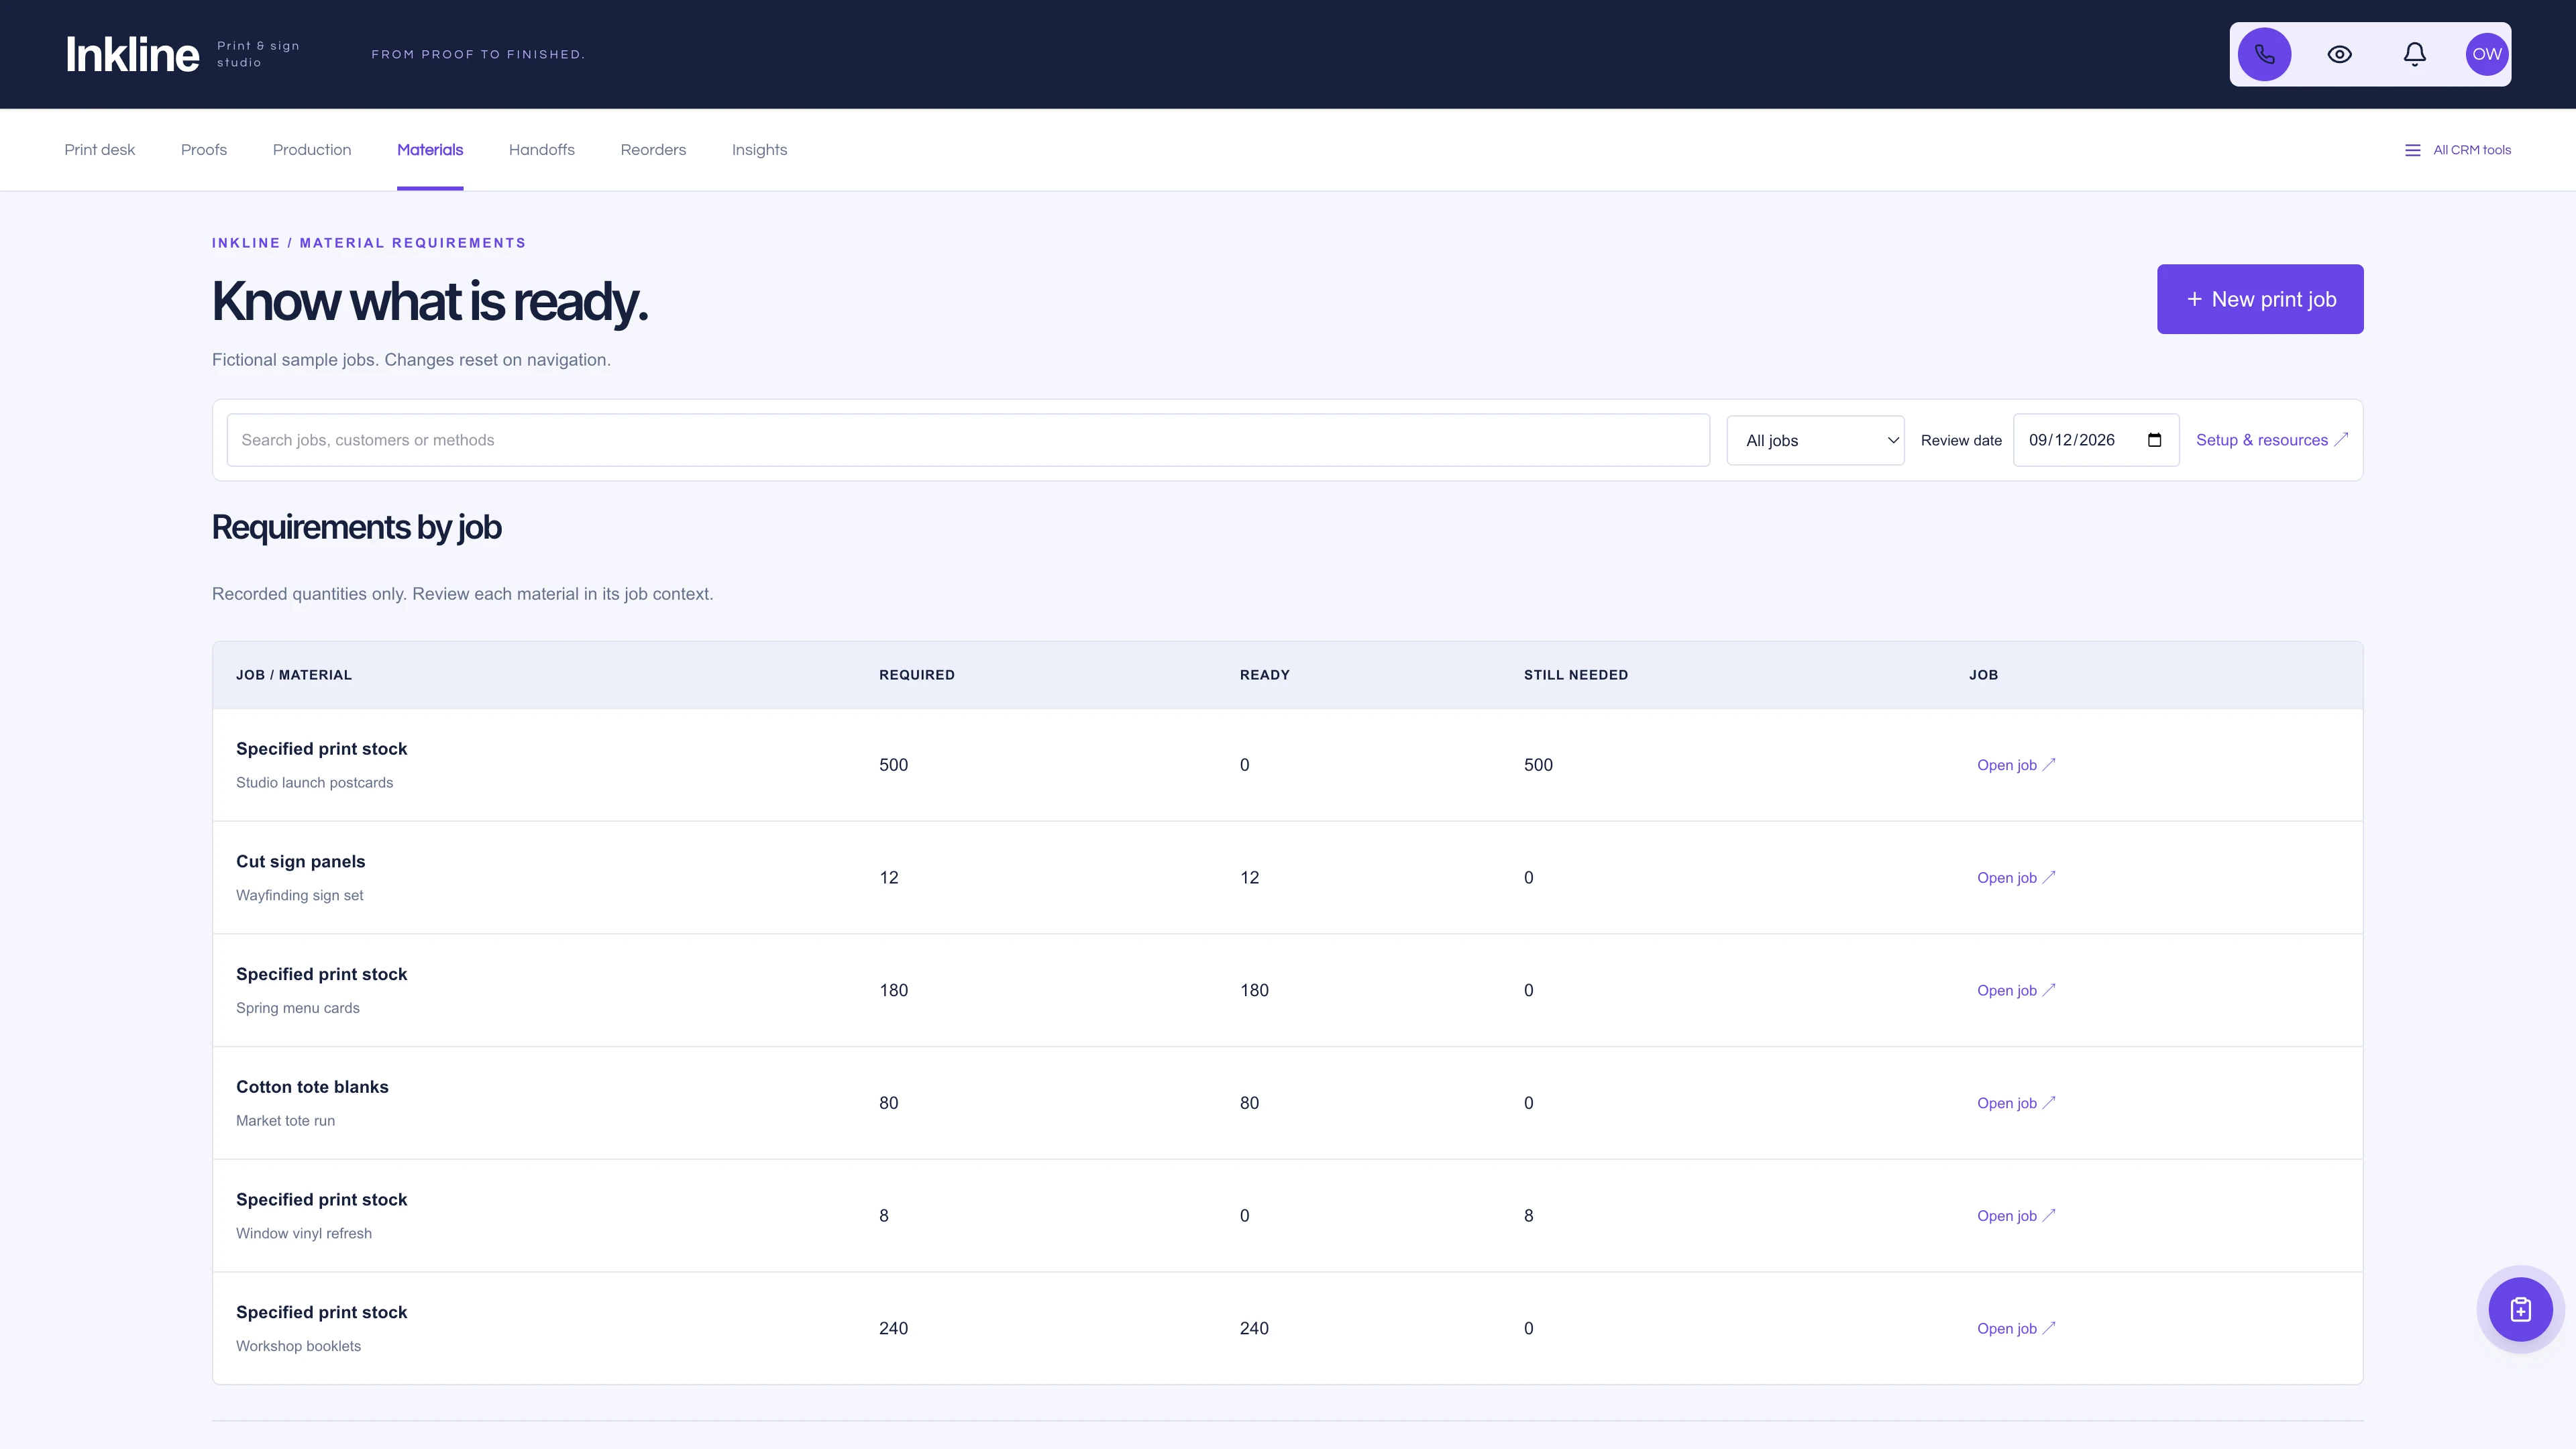Open the Production tab
The width and height of the screenshot is (2576, 1449).
[312, 150]
